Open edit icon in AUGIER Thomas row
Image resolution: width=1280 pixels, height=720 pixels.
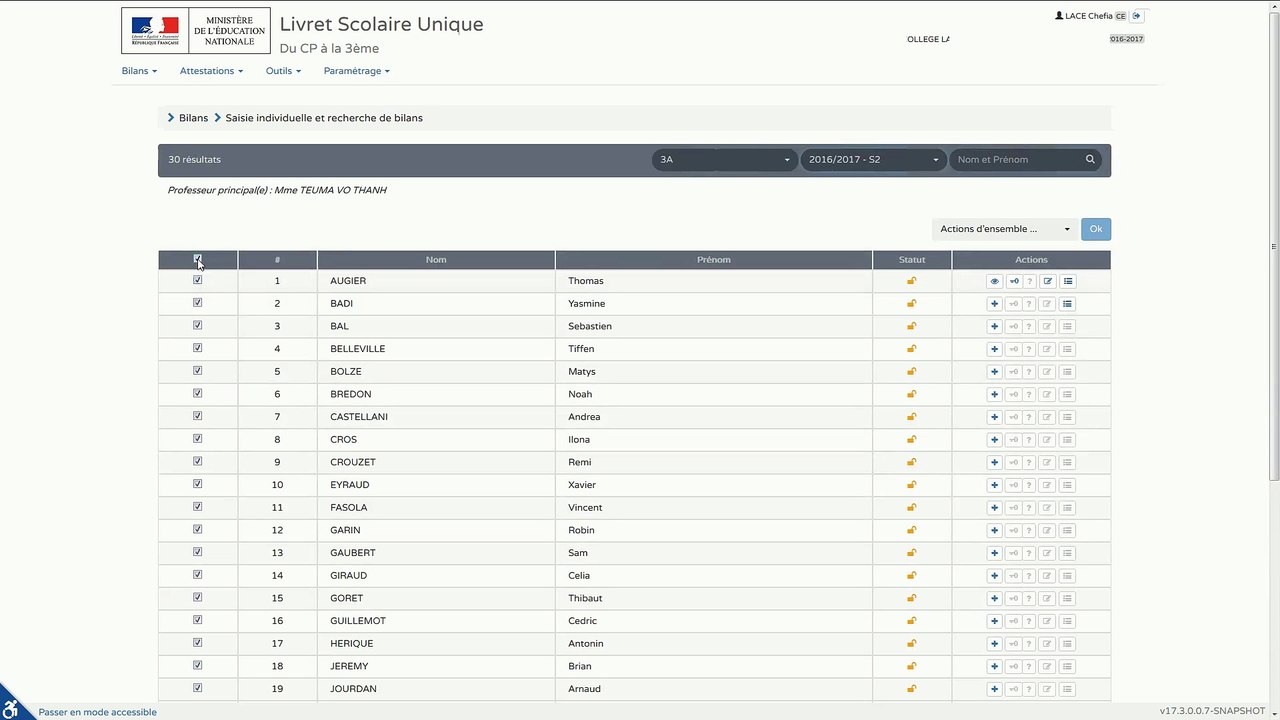click(1047, 281)
